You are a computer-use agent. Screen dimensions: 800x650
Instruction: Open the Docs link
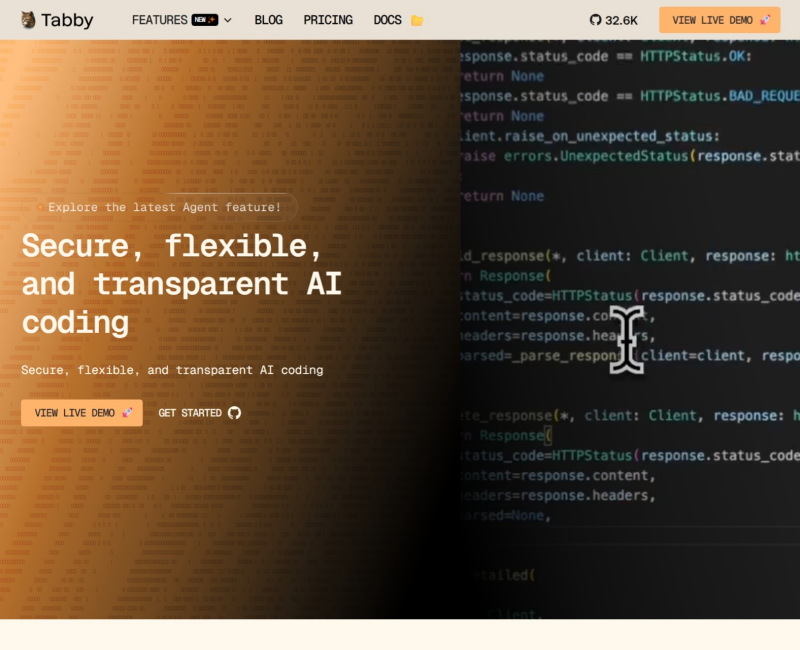click(x=387, y=20)
